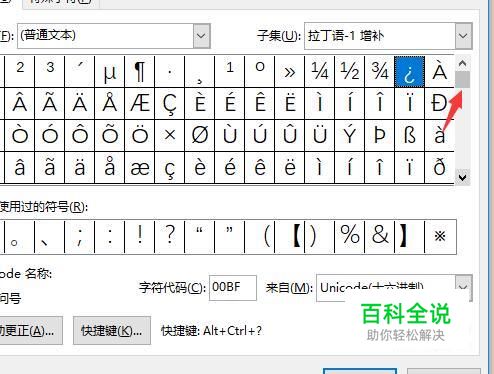
Task: Select the capital Ö umlaut character
Action: [140, 135]
